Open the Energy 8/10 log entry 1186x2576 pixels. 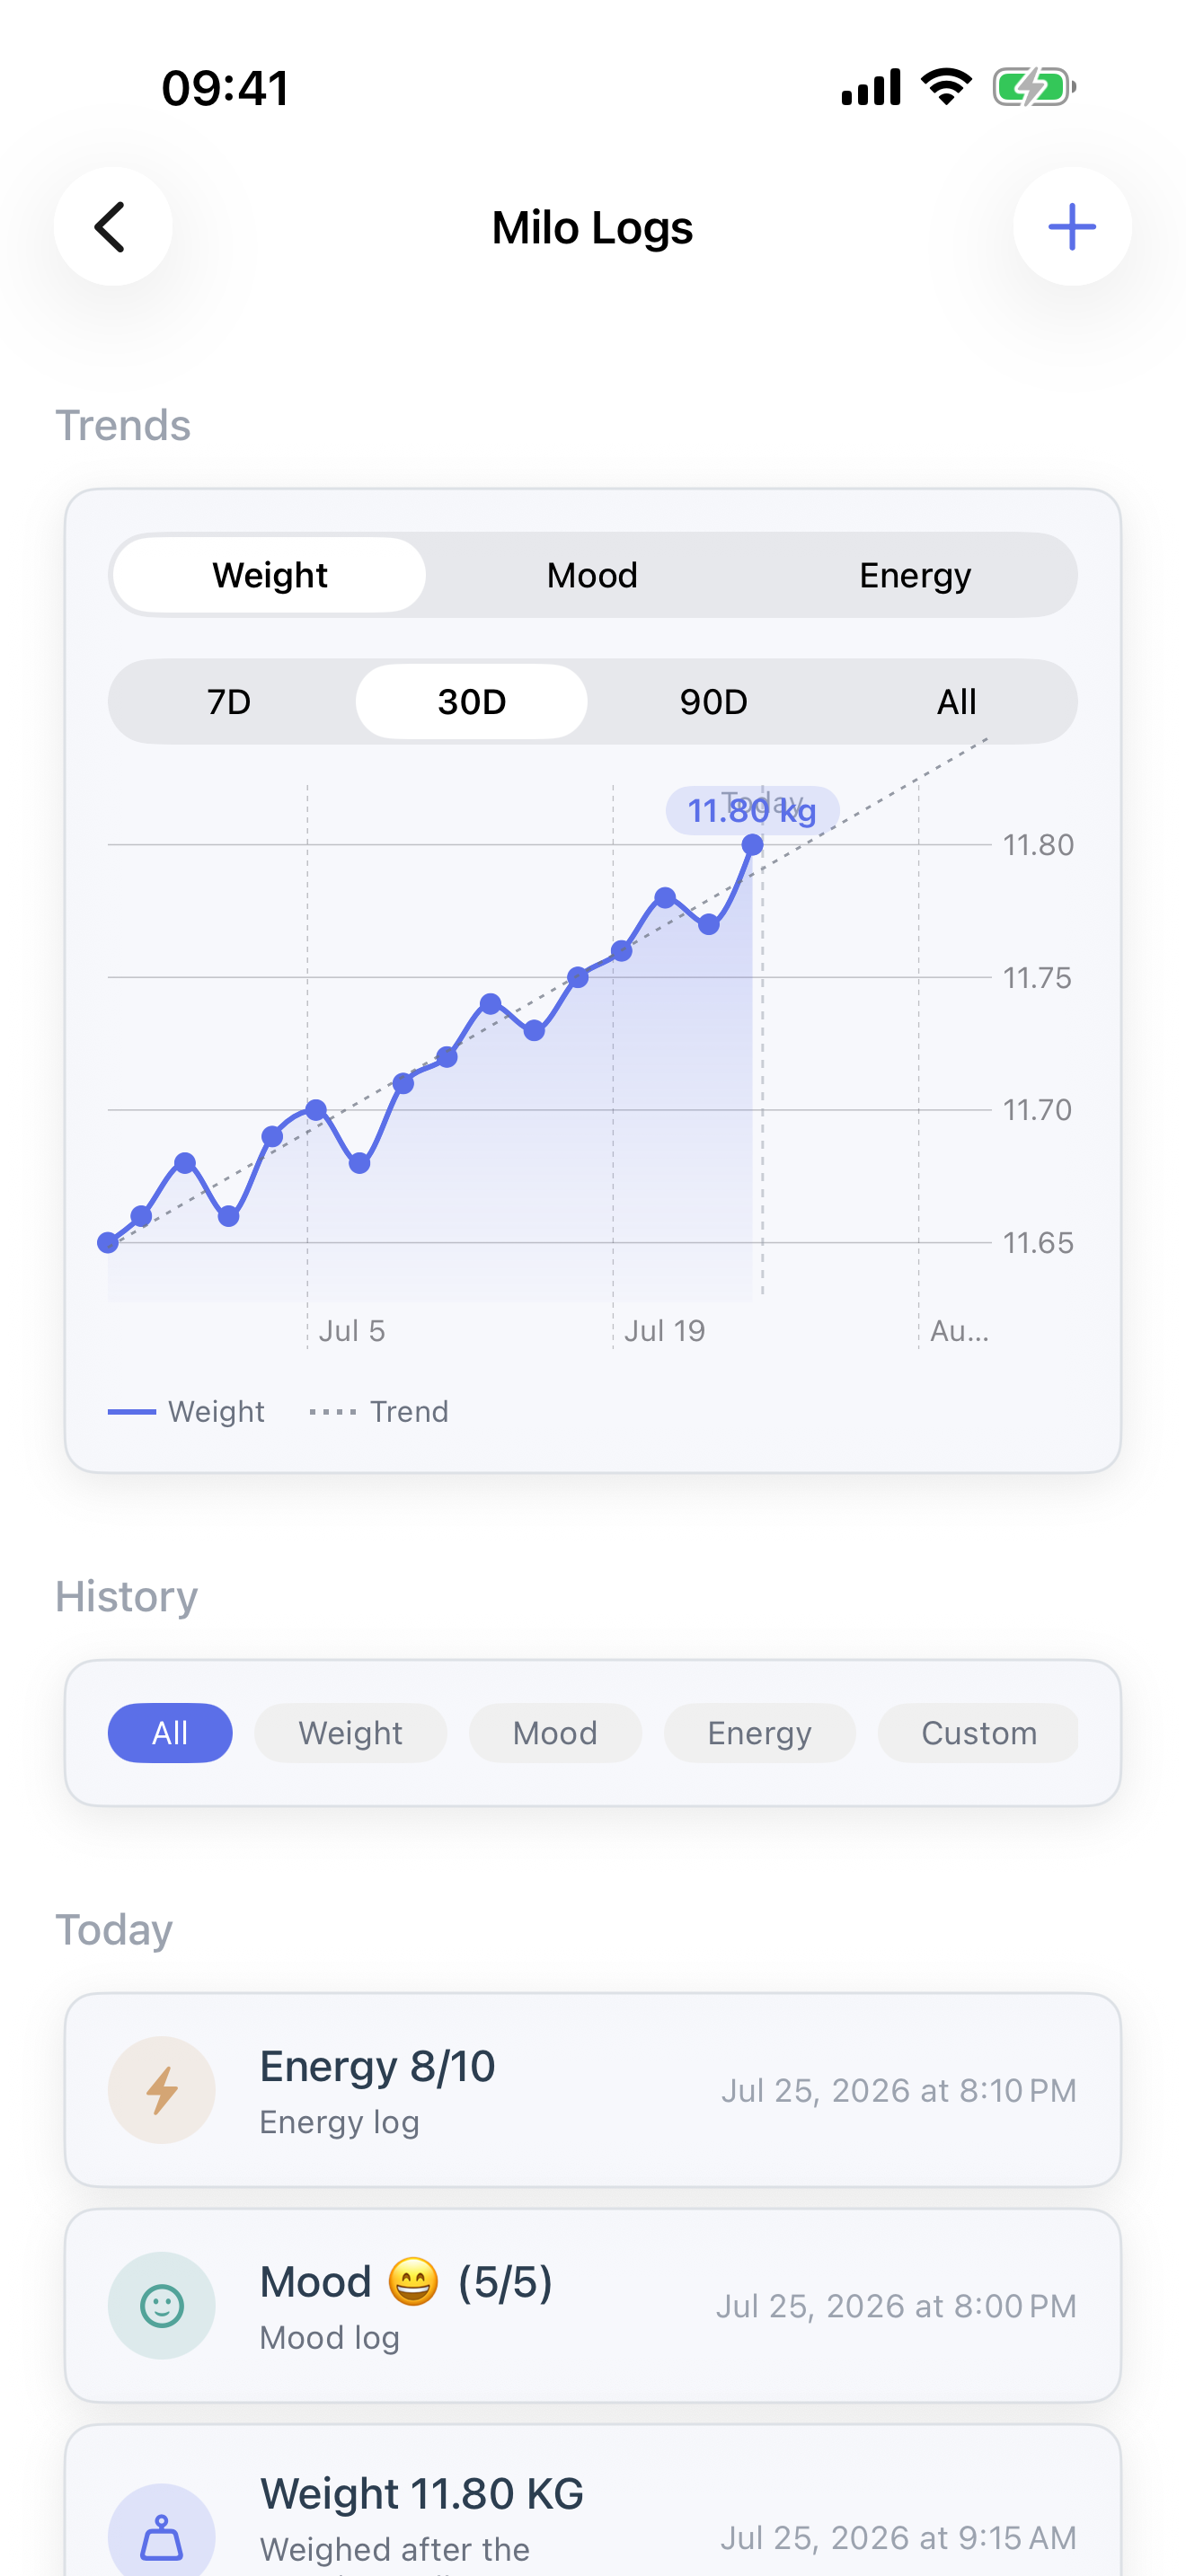[593, 2090]
